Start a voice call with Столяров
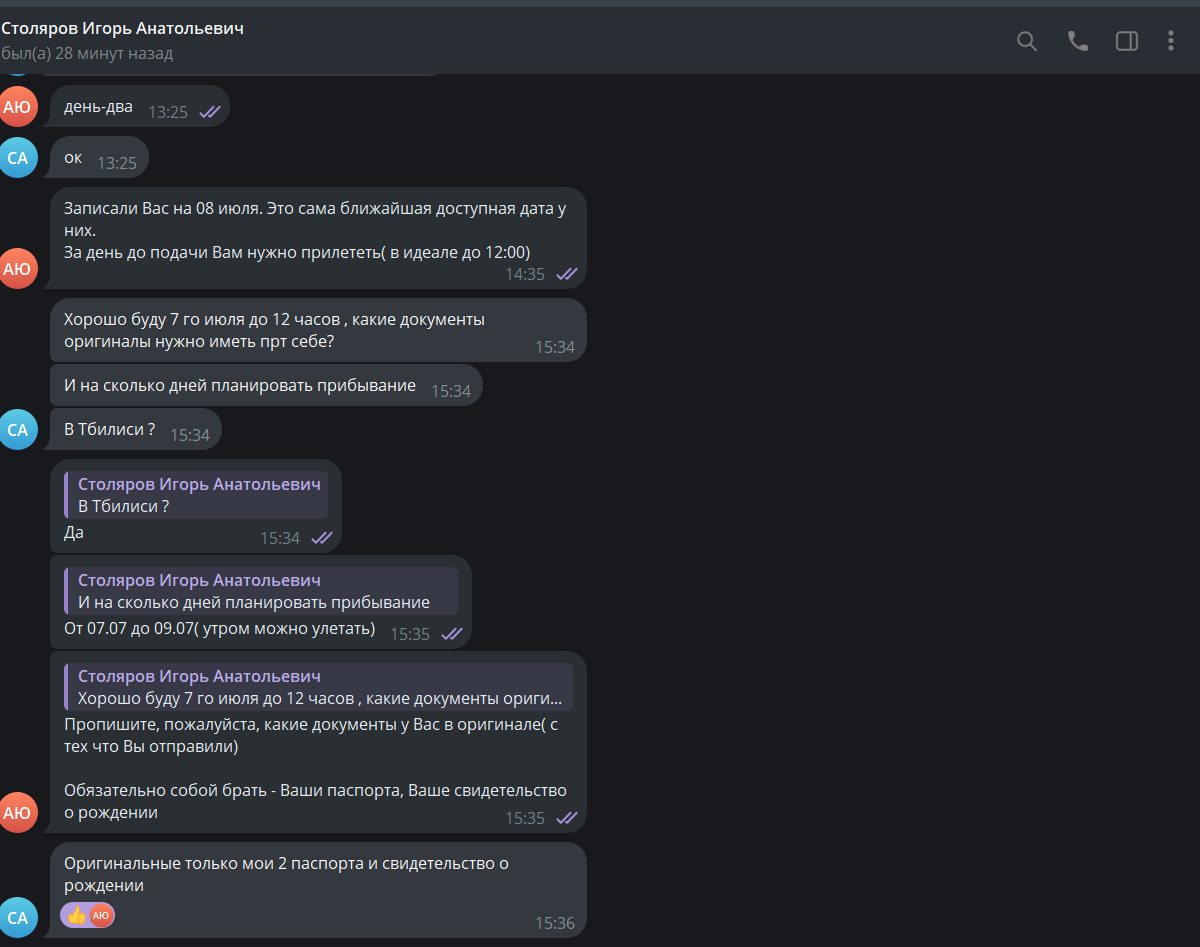This screenshot has height=947, width=1200. point(1078,41)
